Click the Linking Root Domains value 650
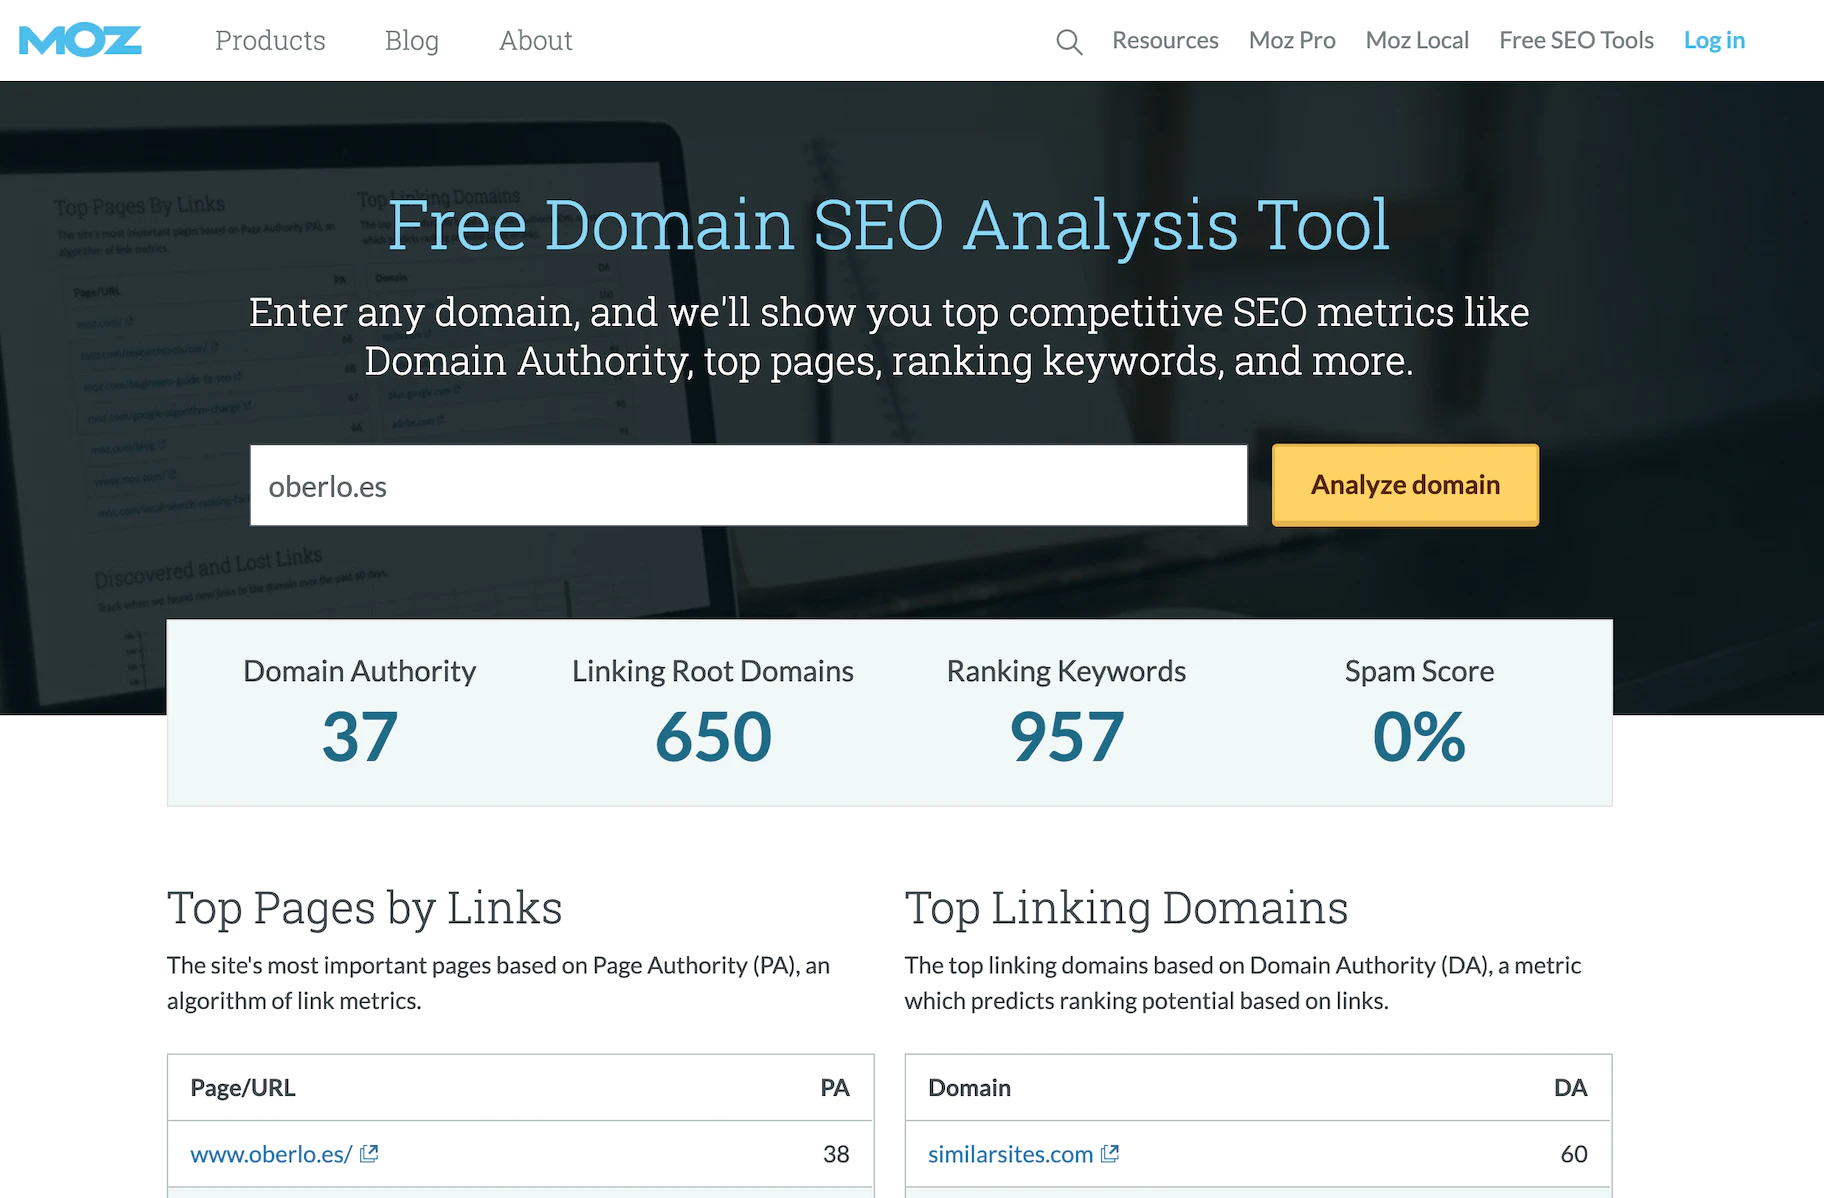Image resolution: width=1824 pixels, height=1198 pixels. 713,737
